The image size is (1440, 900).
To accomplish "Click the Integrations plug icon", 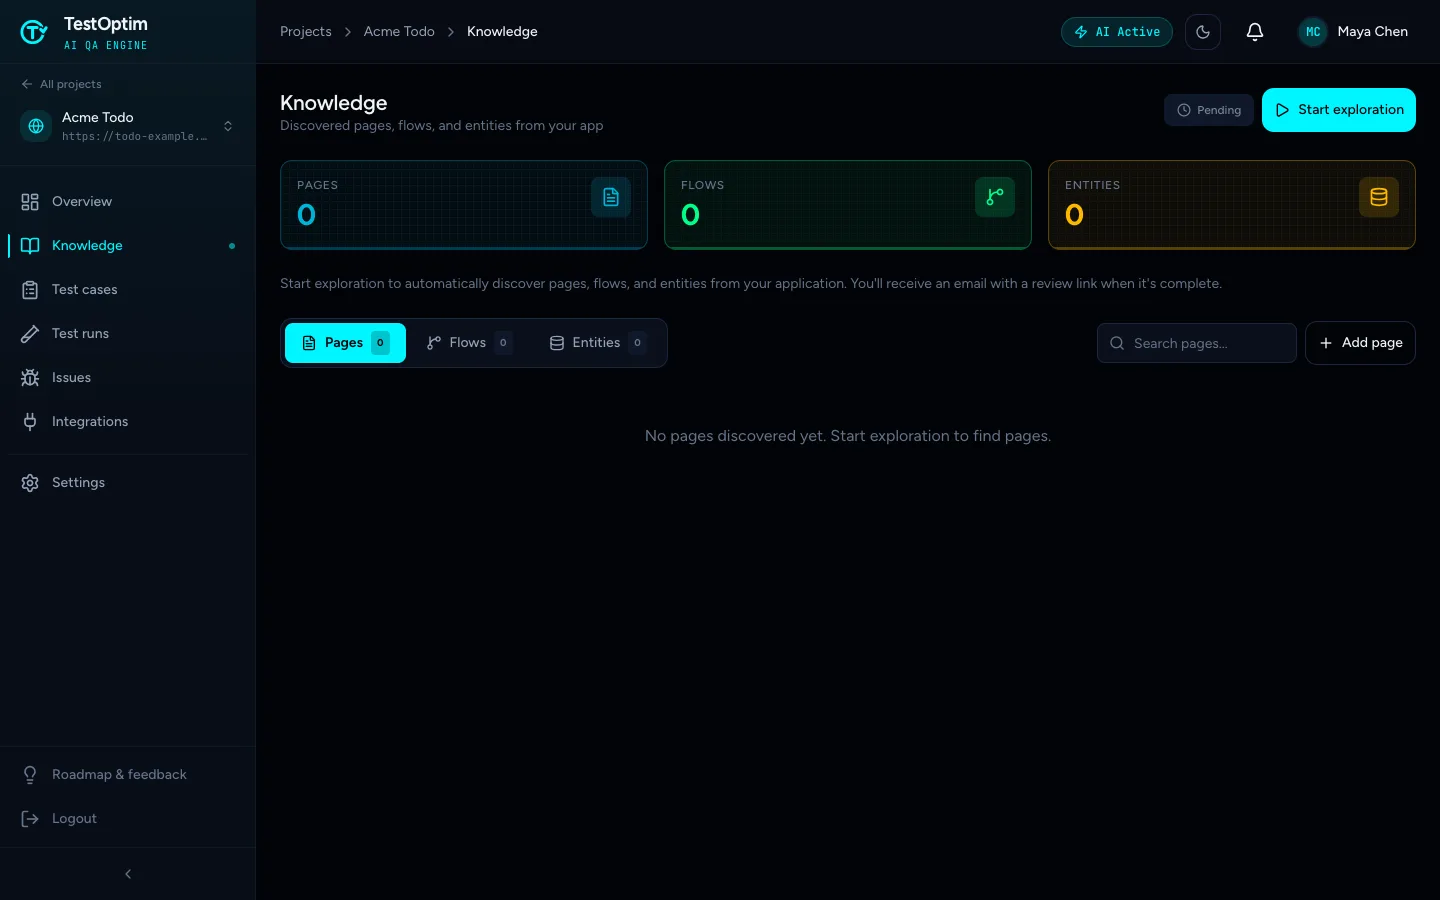I will click(30, 422).
